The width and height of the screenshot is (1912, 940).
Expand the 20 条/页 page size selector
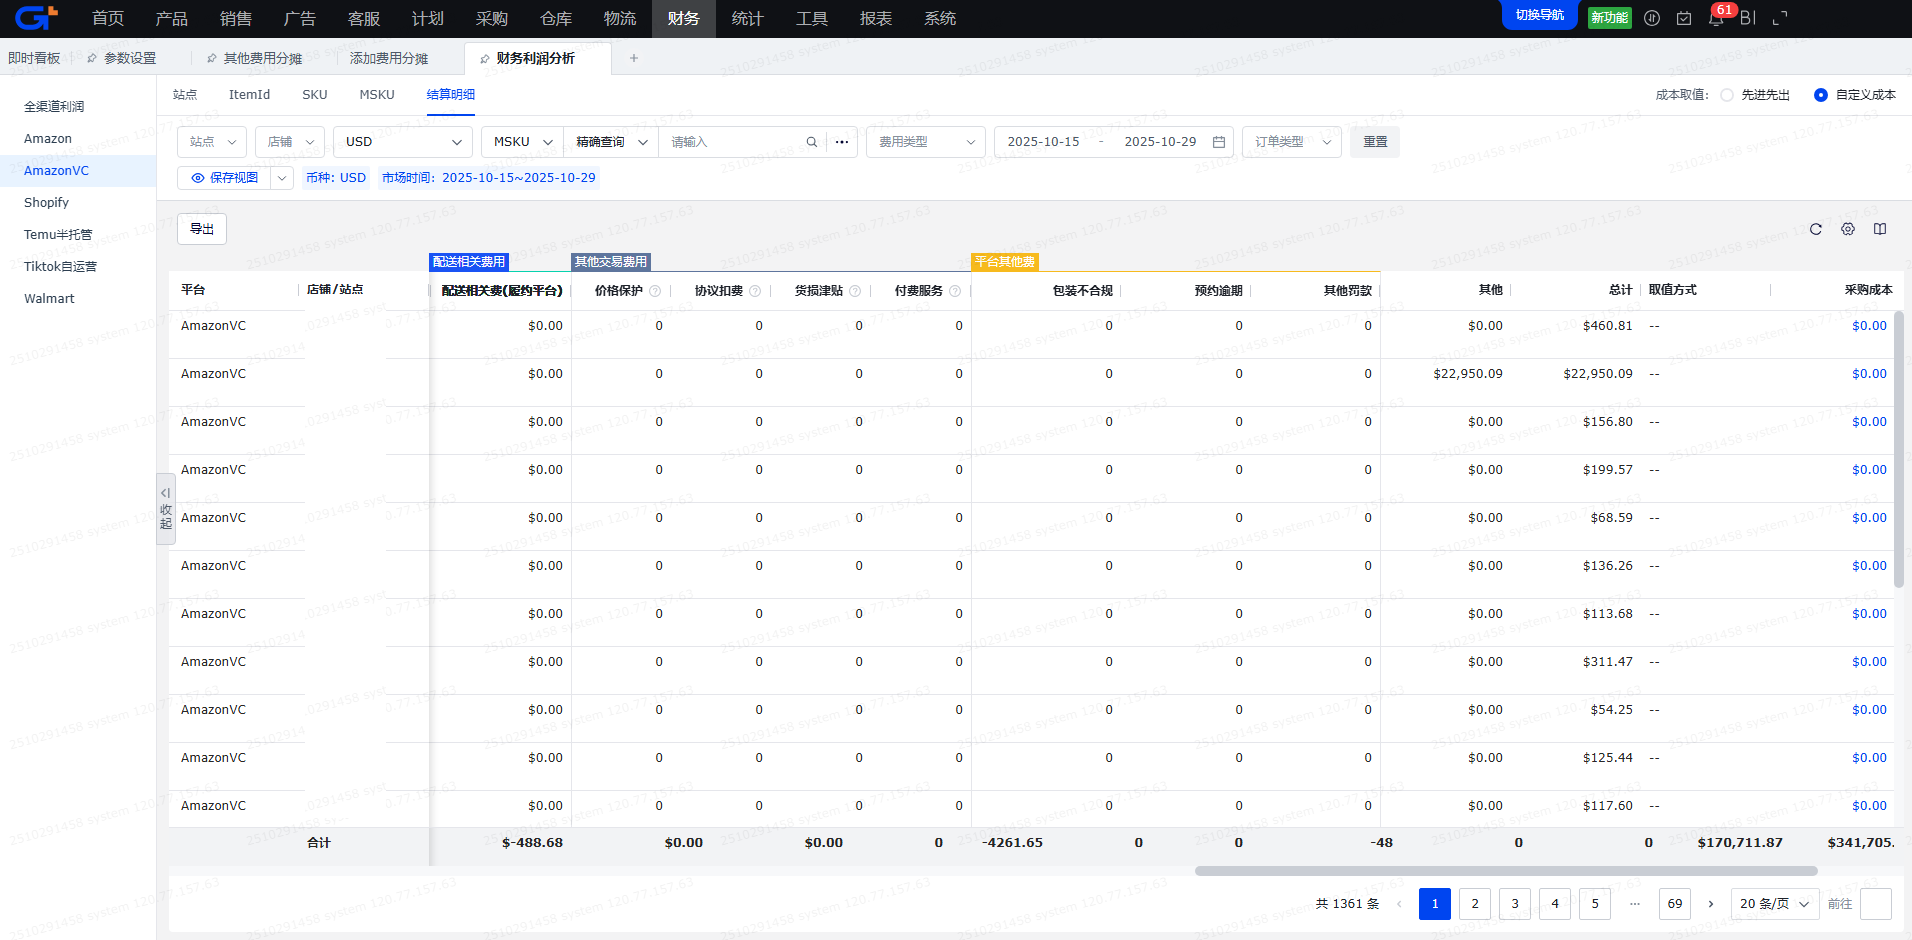[1775, 904]
